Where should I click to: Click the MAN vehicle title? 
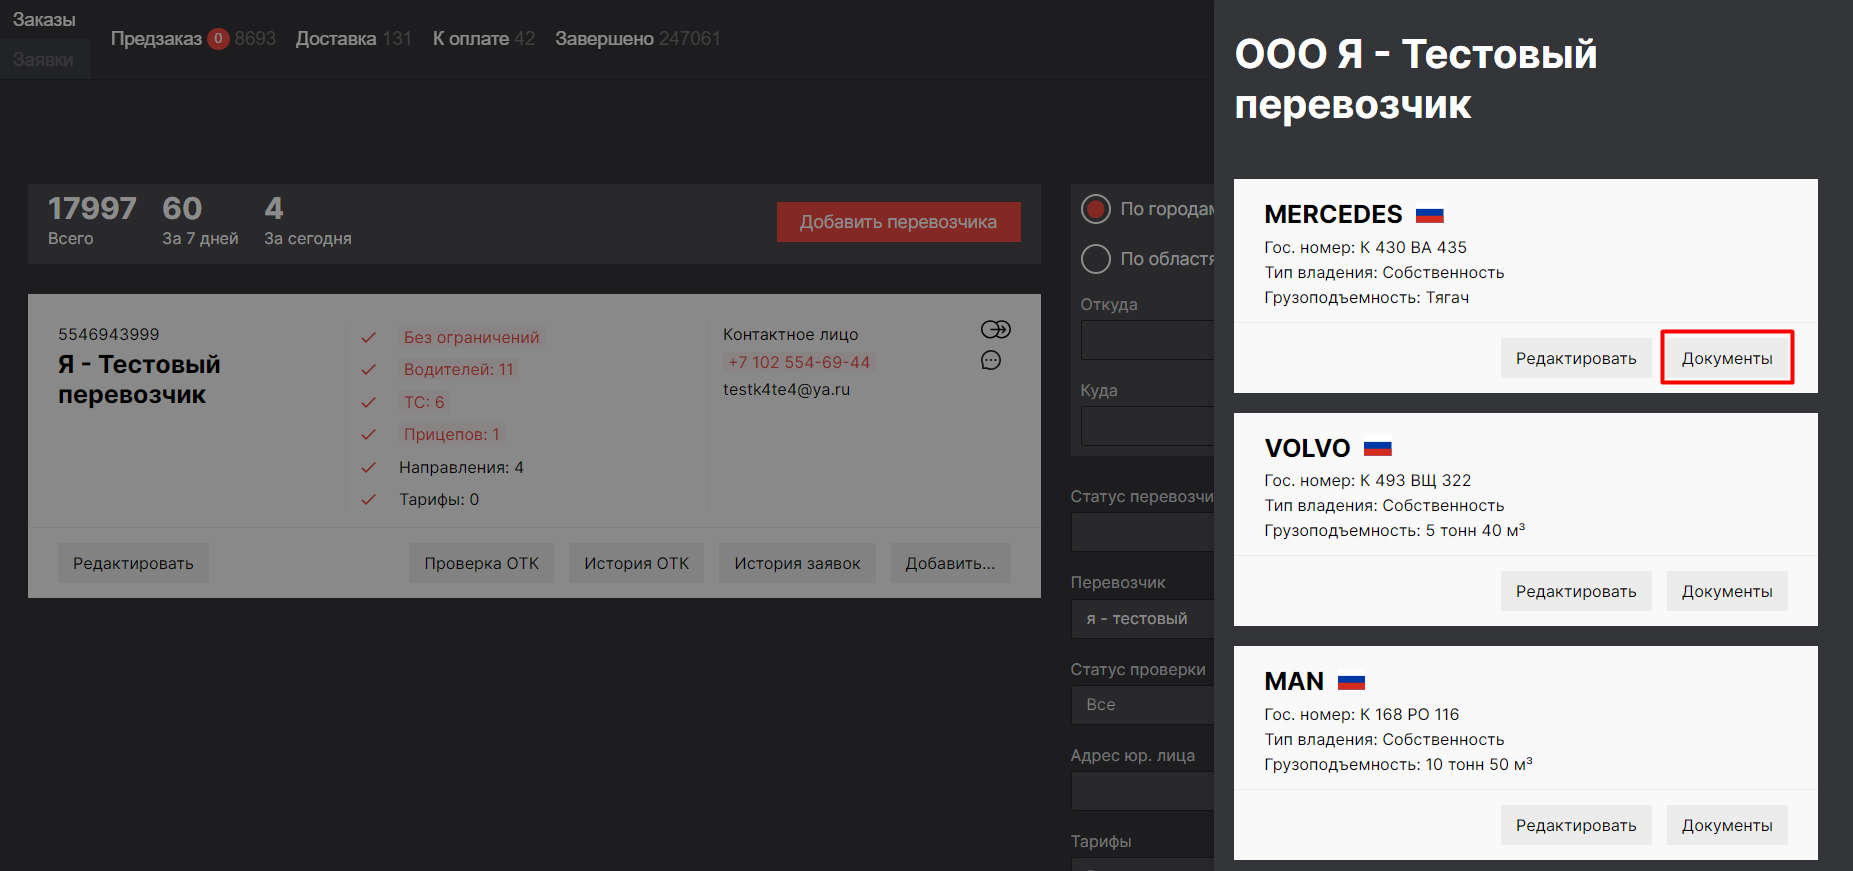[x=1294, y=681]
